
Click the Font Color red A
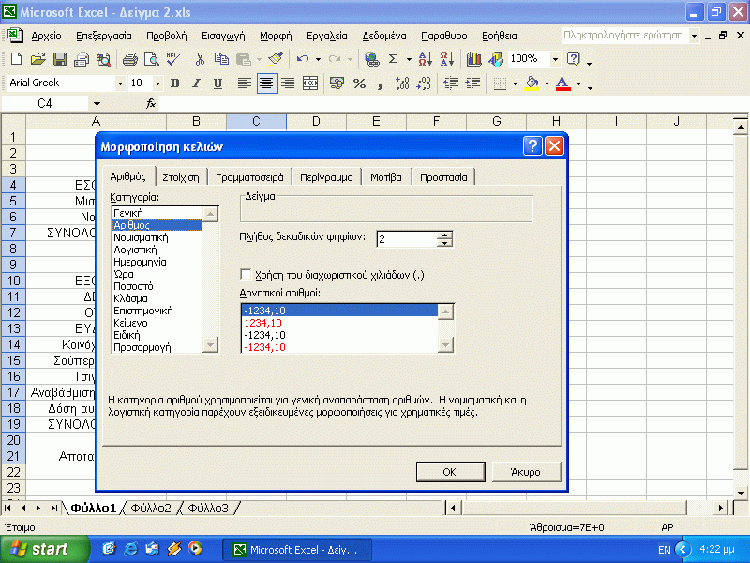[563, 84]
